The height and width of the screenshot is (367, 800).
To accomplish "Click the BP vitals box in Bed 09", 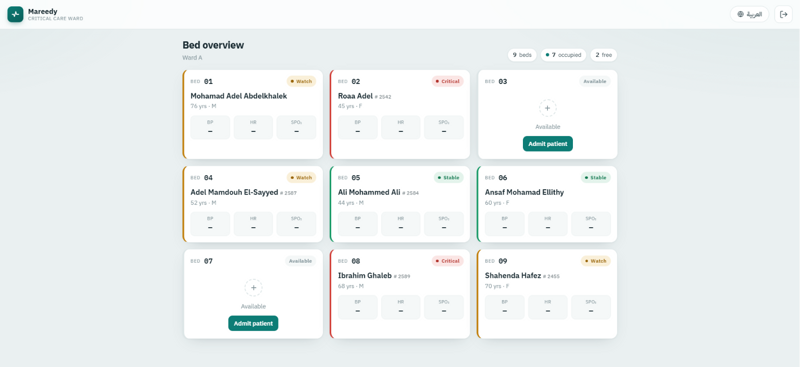I will pos(505,307).
